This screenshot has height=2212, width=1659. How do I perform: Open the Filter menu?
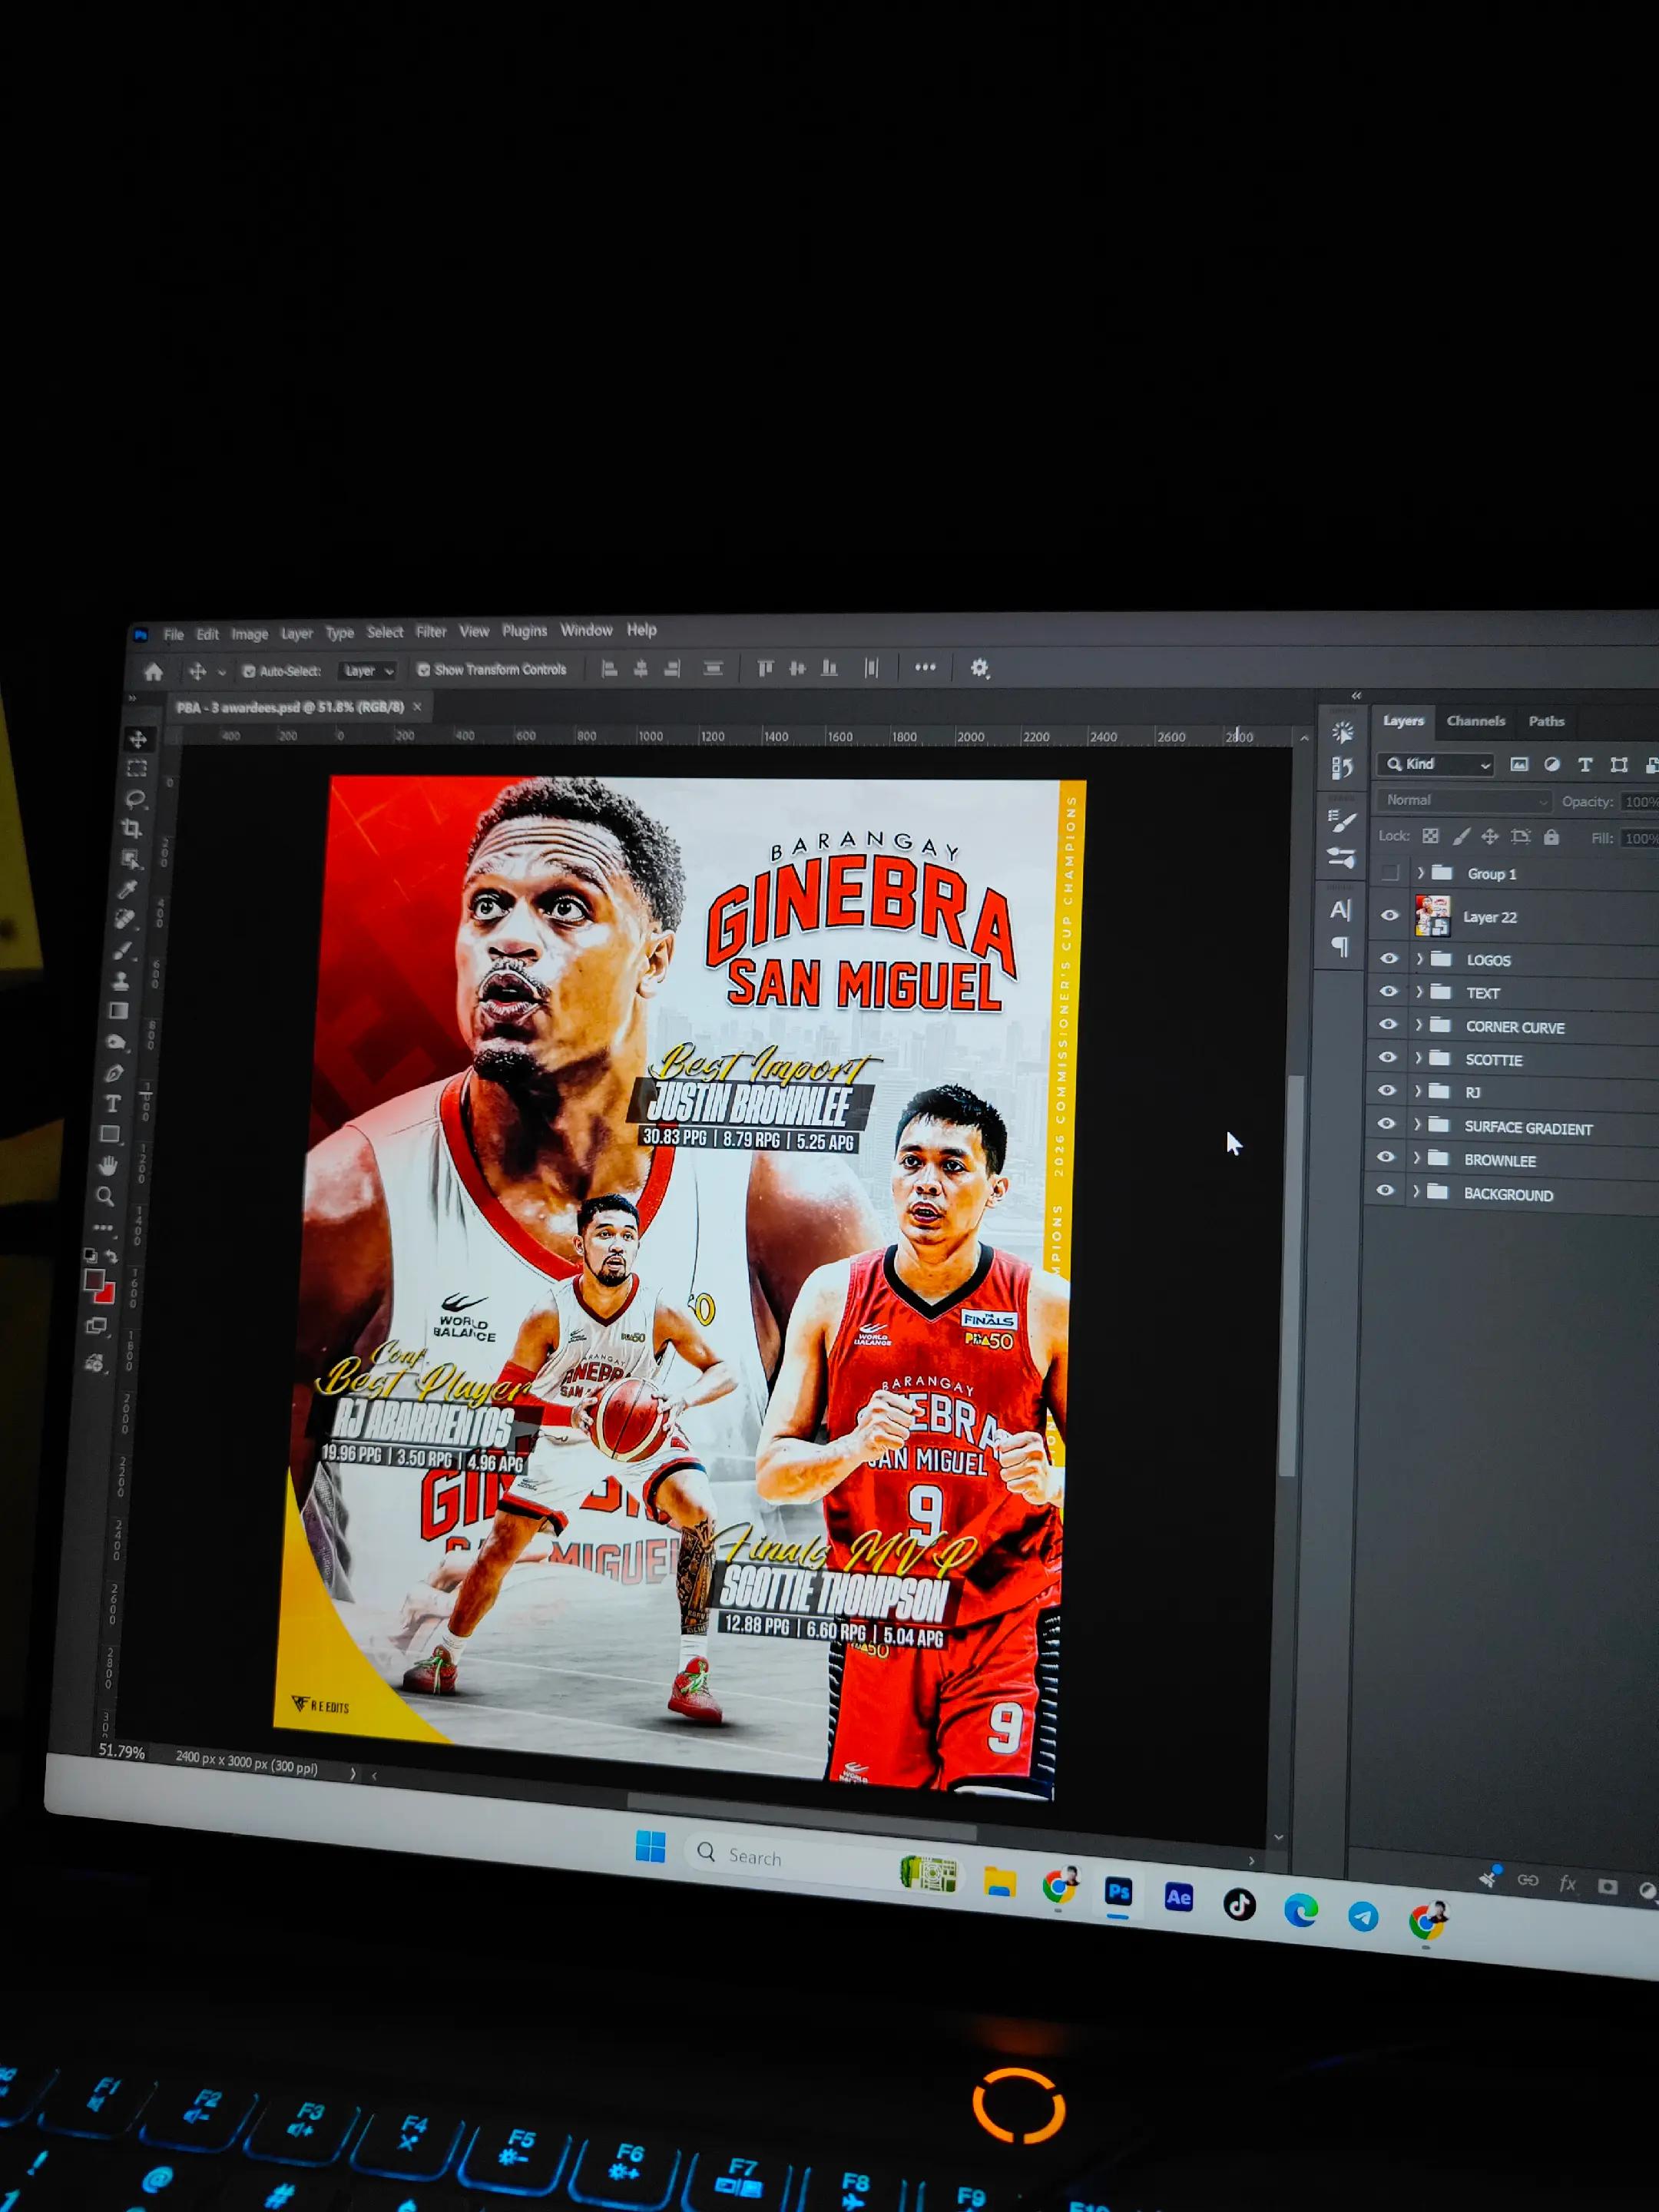(x=431, y=631)
